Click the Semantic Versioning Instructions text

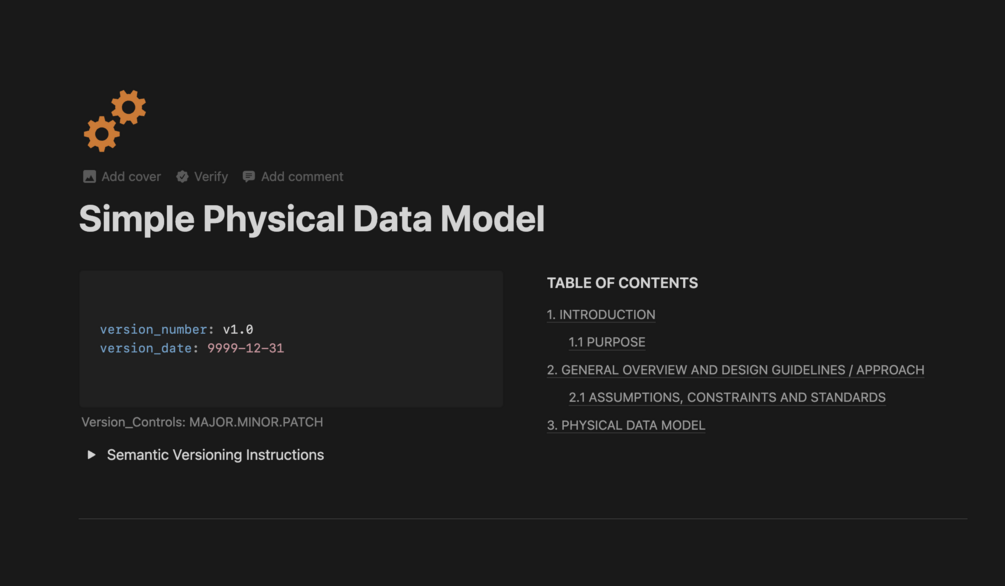pos(215,455)
